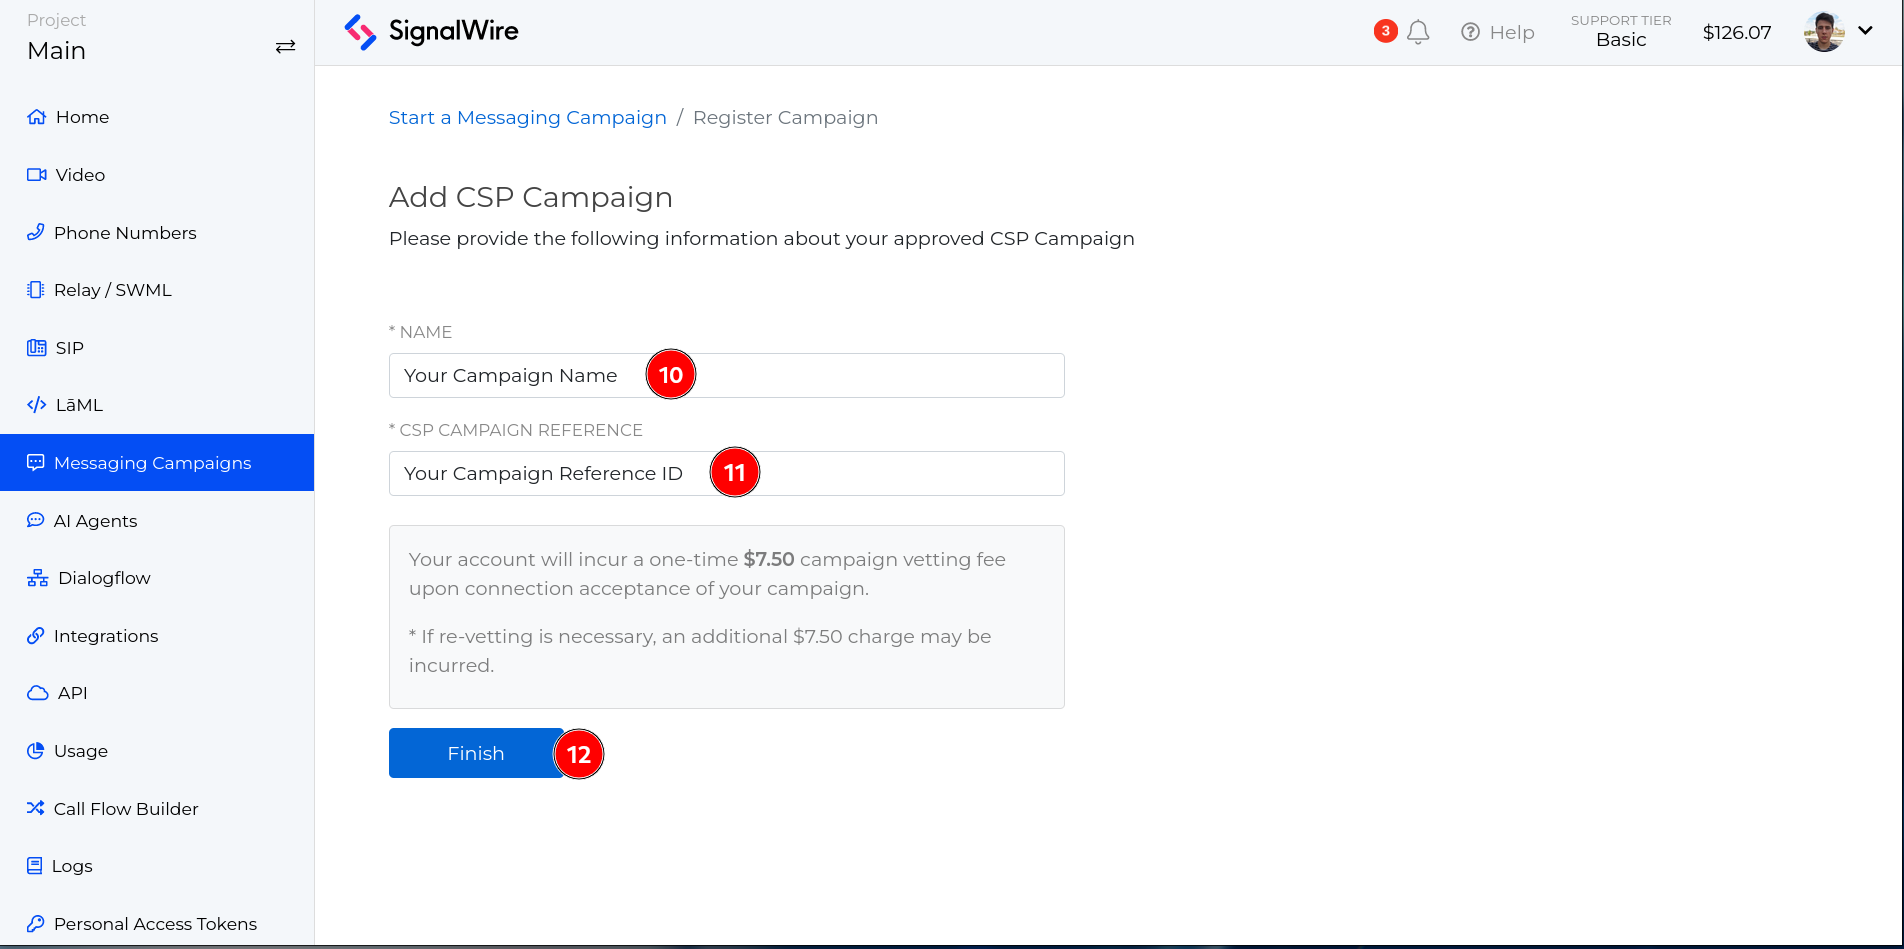Open the Video section icon

coord(36,174)
